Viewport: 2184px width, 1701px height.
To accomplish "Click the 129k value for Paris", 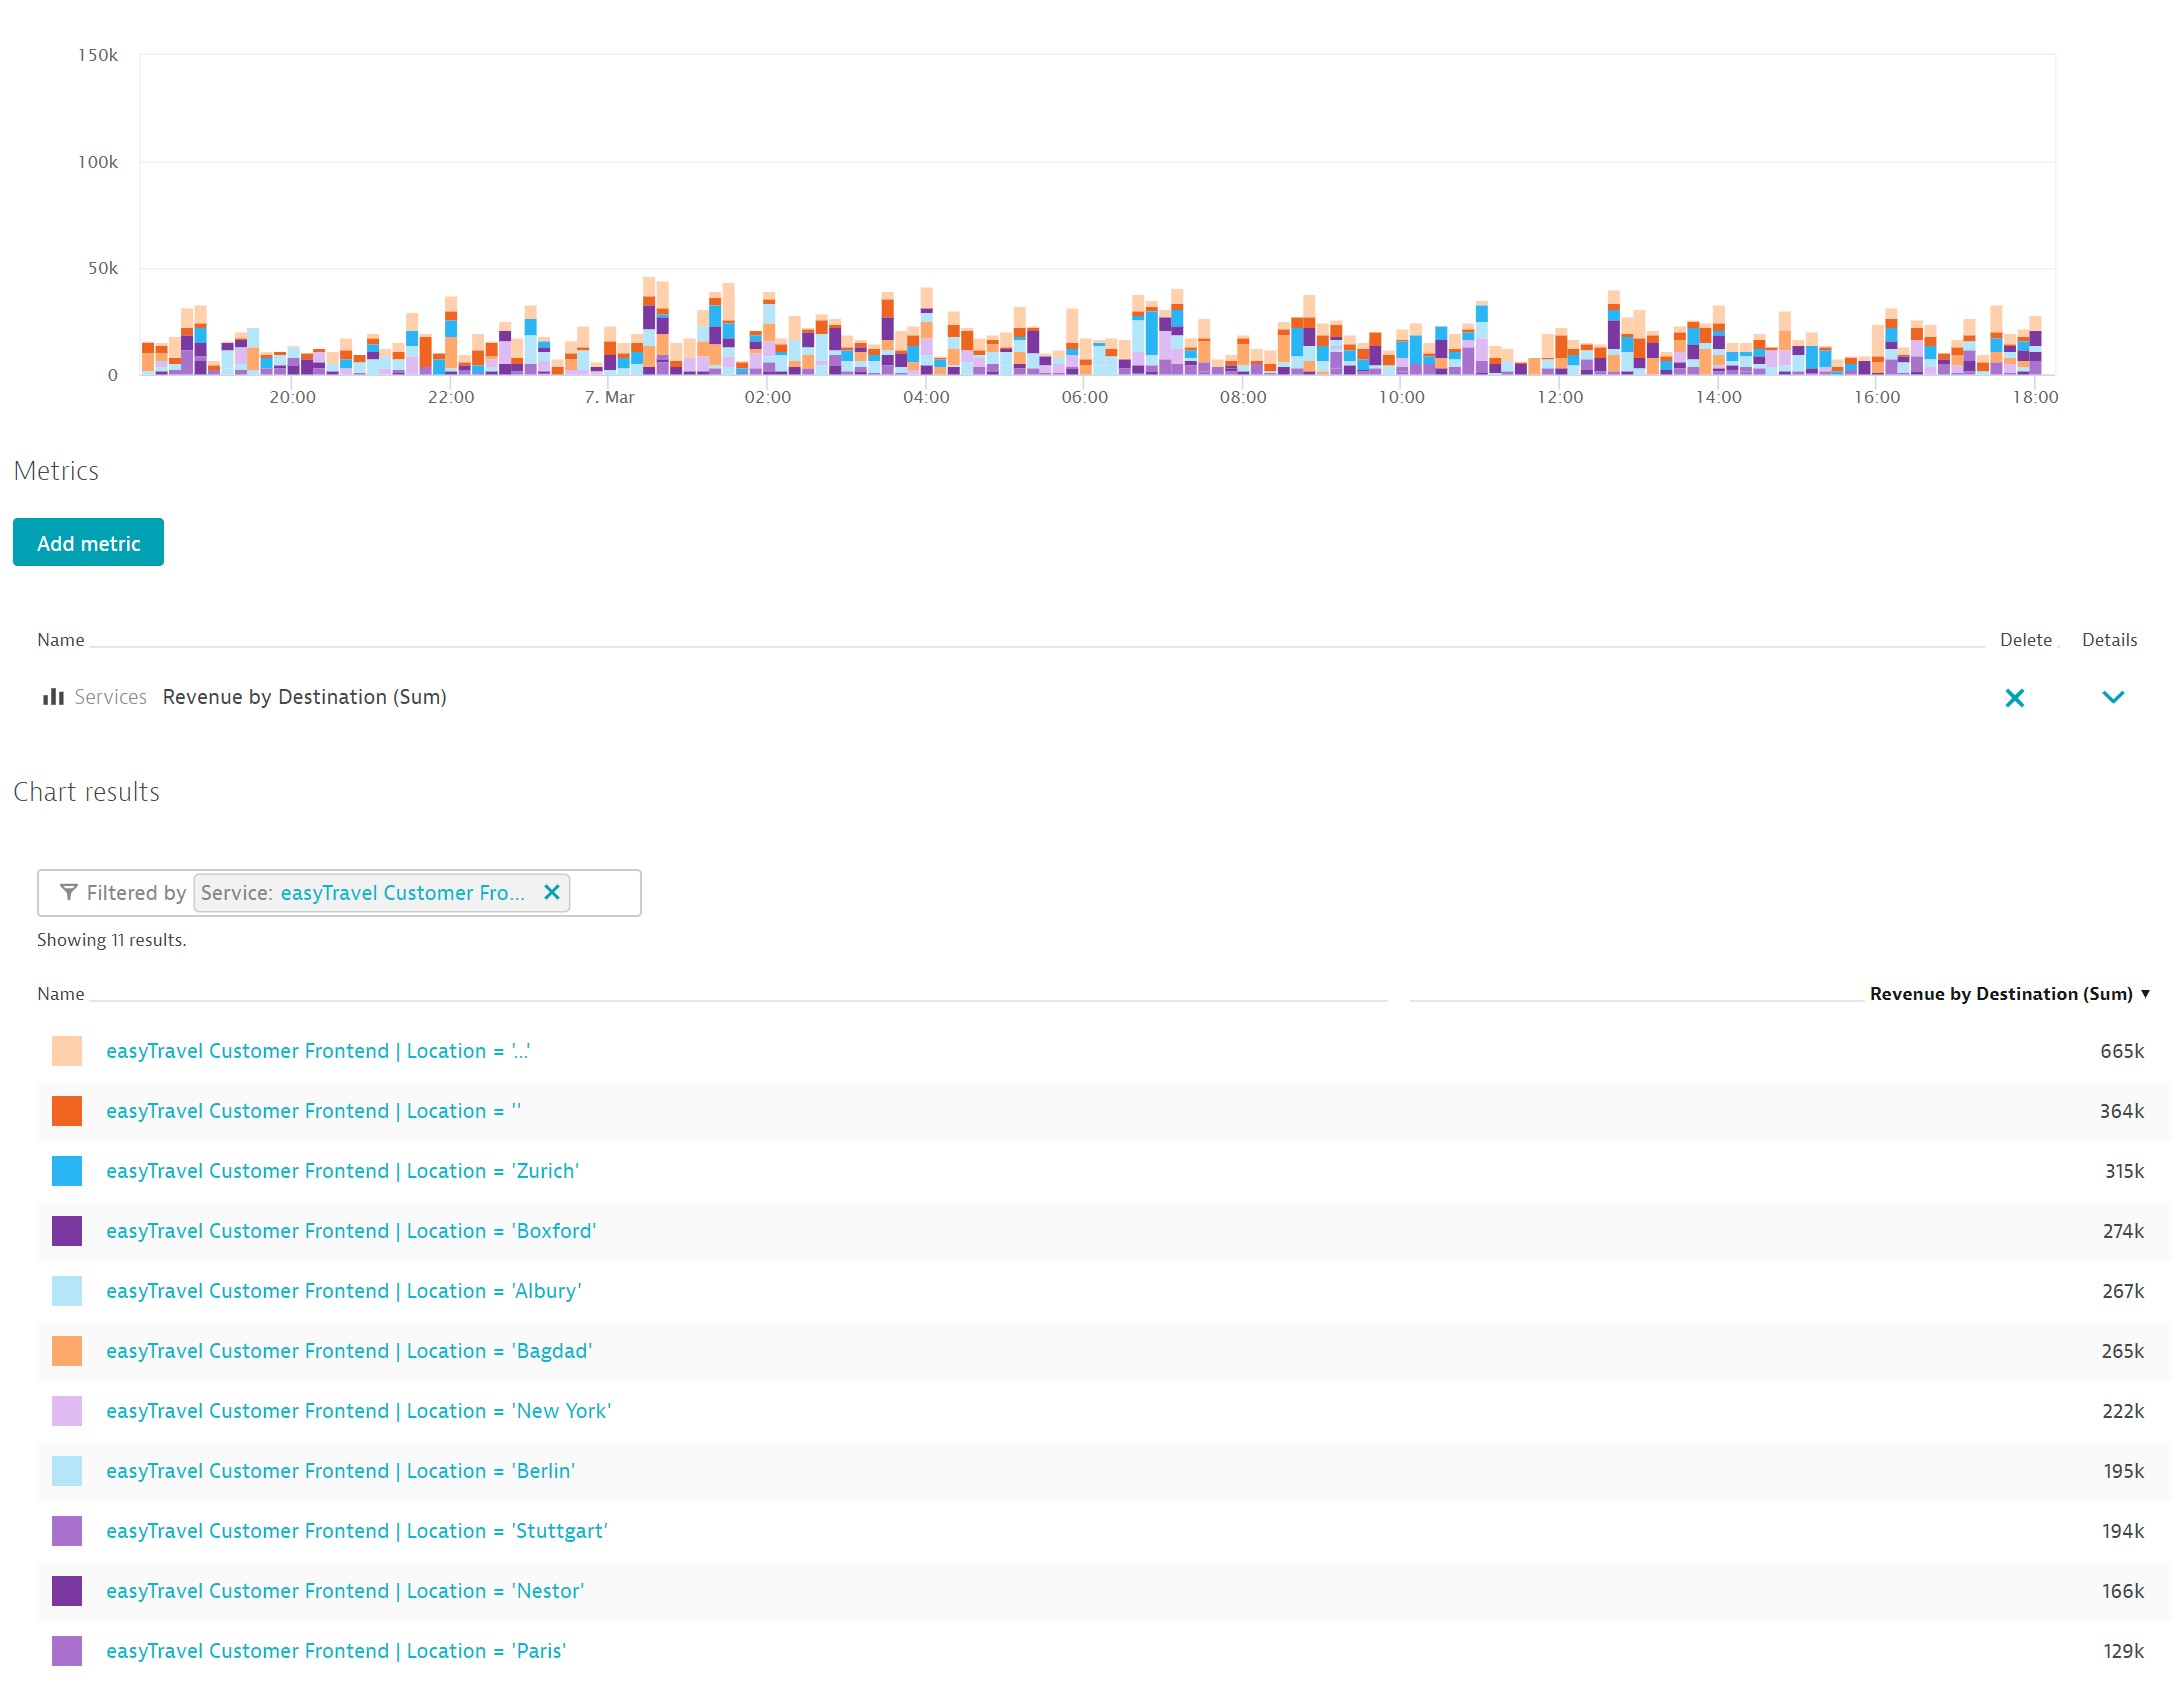I will click(2123, 1651).
